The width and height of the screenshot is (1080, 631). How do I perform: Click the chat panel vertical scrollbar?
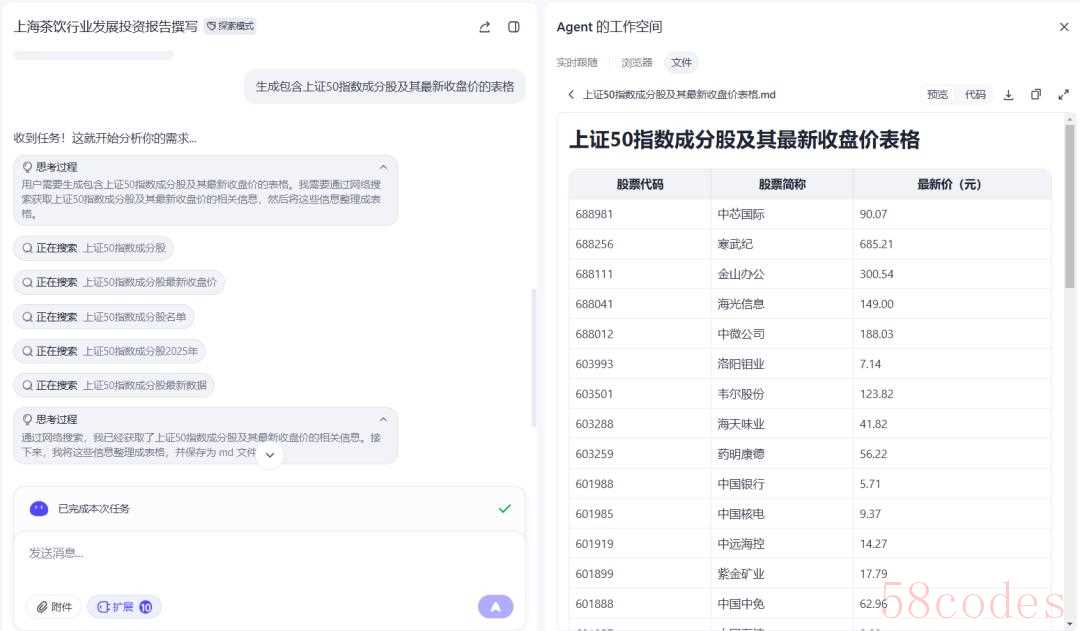[533, 358]
